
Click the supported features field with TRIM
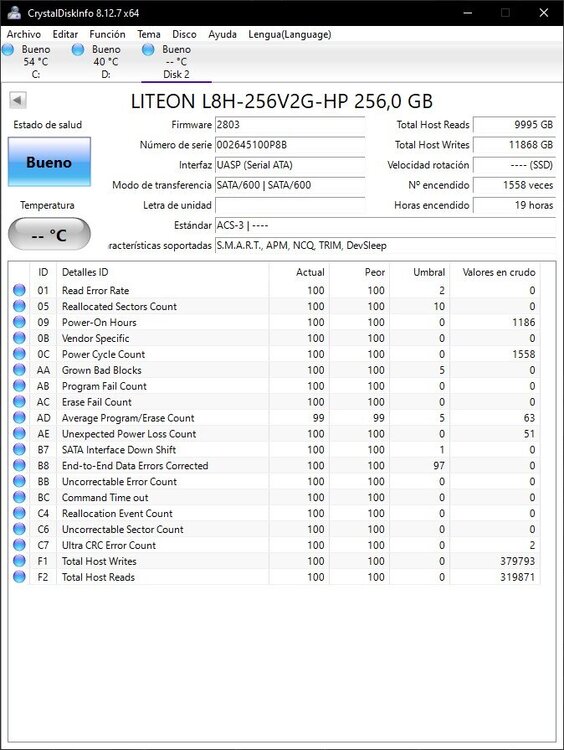[x=386, y=245]
